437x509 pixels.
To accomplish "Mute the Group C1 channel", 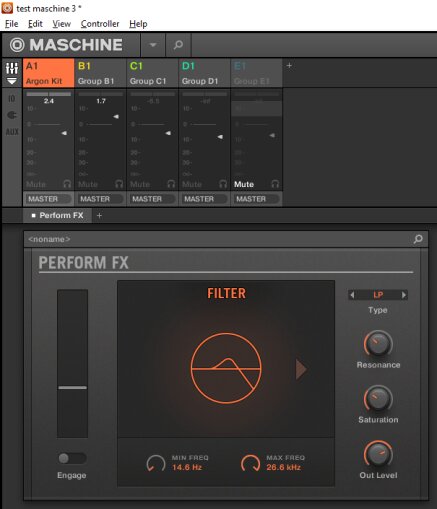I will (140, 184).
